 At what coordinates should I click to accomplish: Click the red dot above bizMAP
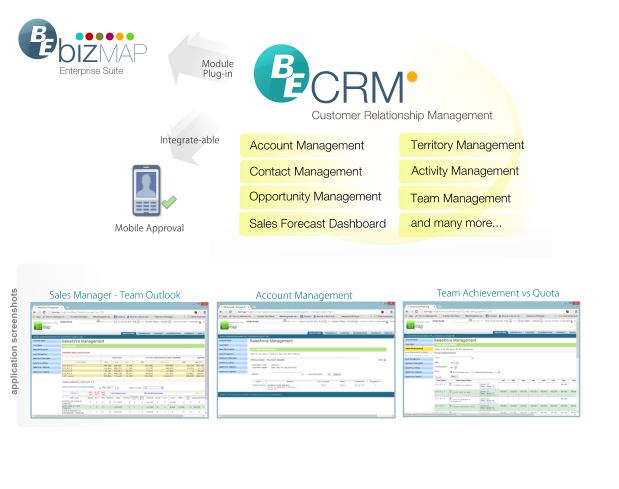(89, 37)
